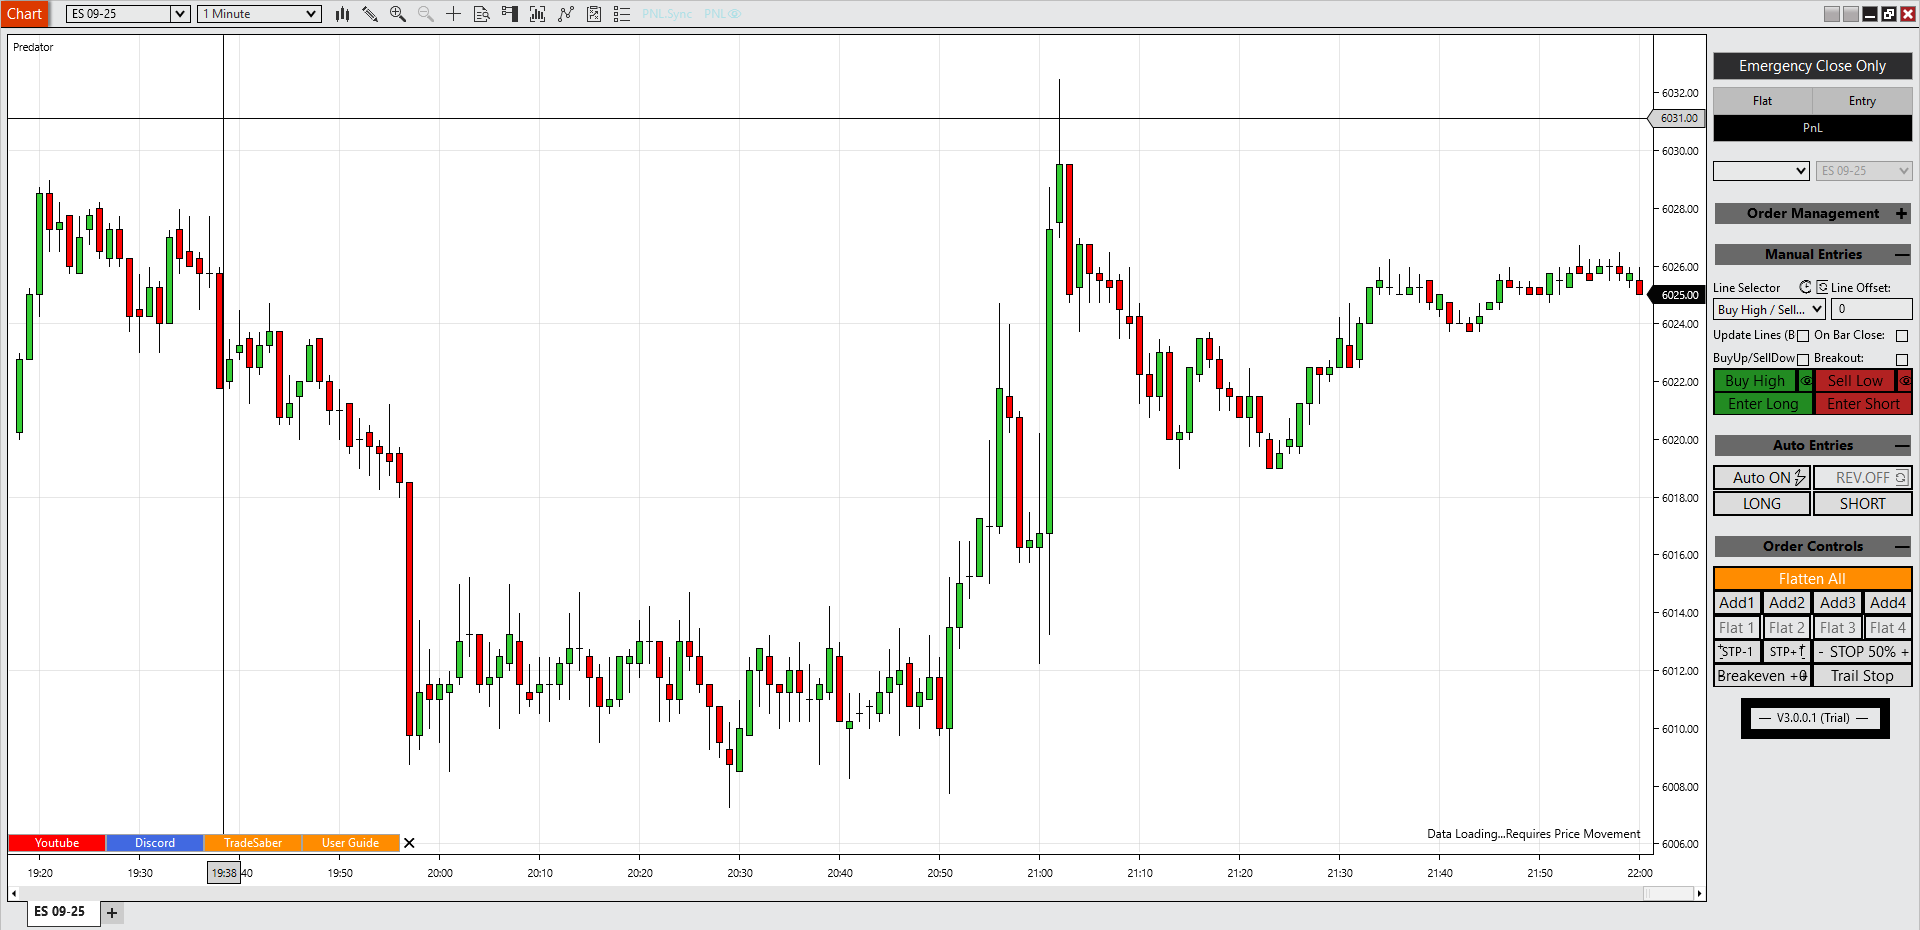This screenshot has height=930, width=1920.
Task: Show the Buy High line eye icon
Action: [1806, 381]
